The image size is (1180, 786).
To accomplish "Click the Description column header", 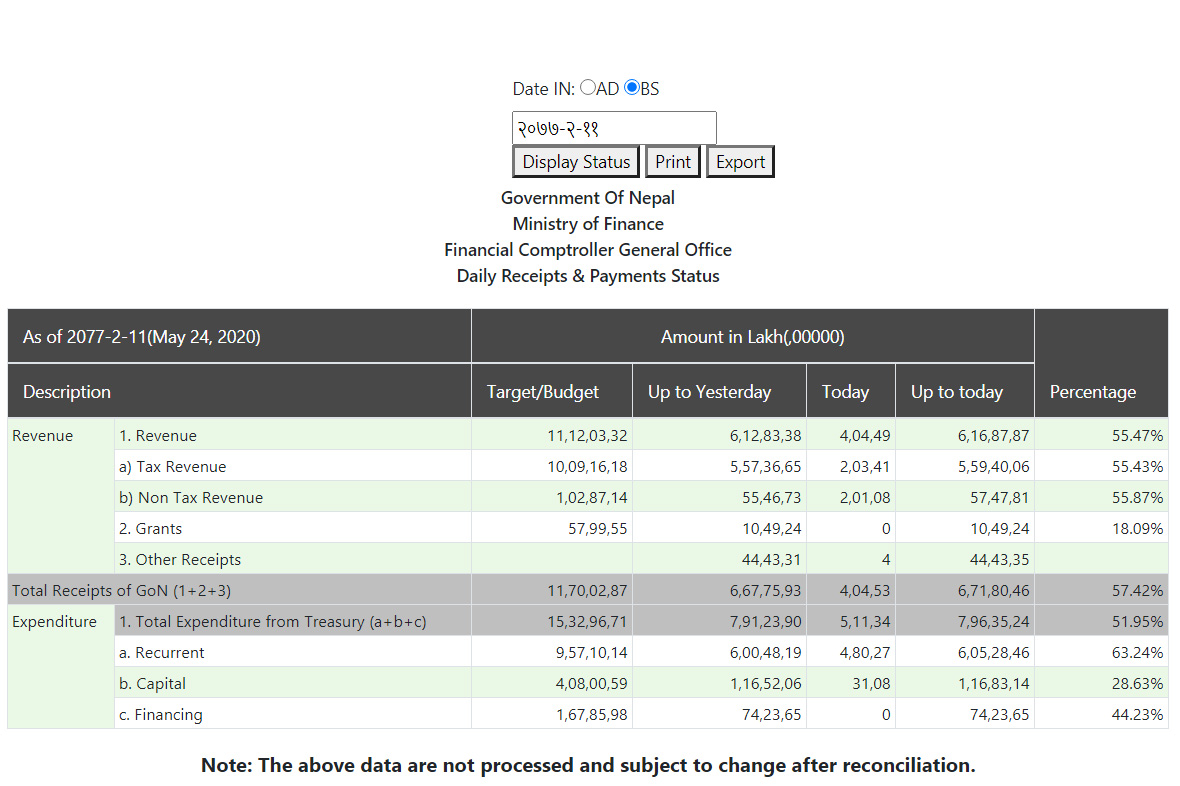I will point(67,392).
